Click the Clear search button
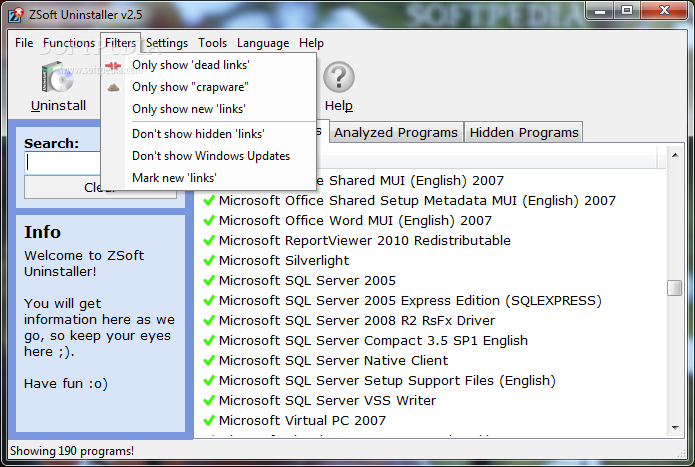695x467 pixels. pyautogui.click(x=100, y=187)
